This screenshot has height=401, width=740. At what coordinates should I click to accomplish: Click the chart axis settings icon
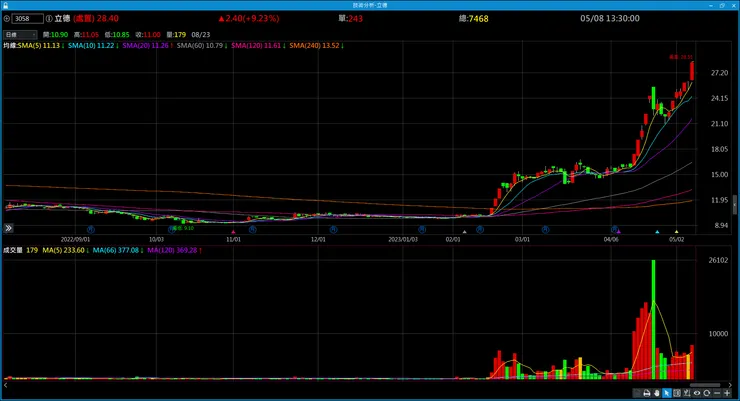point(687,393)
